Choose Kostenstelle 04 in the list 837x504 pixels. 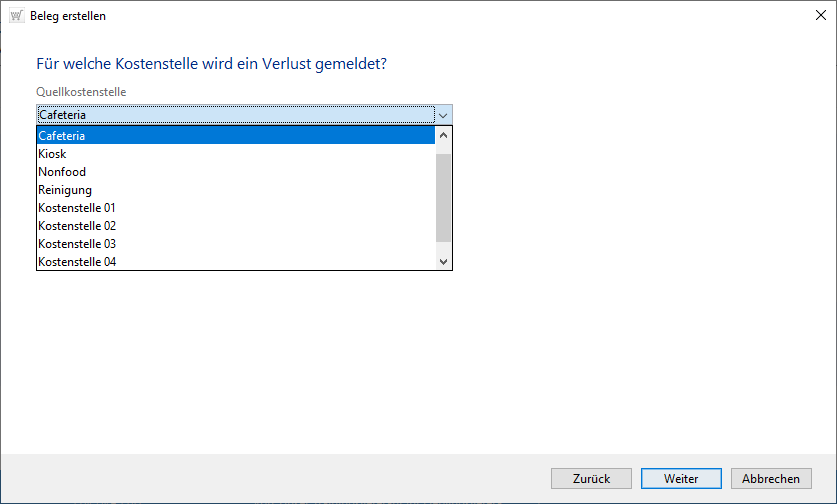(235, 262)
